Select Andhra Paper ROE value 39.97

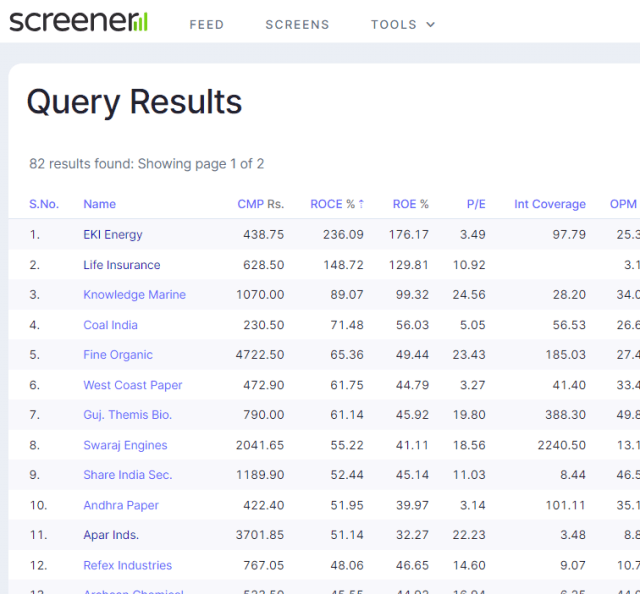coord(412,505)
